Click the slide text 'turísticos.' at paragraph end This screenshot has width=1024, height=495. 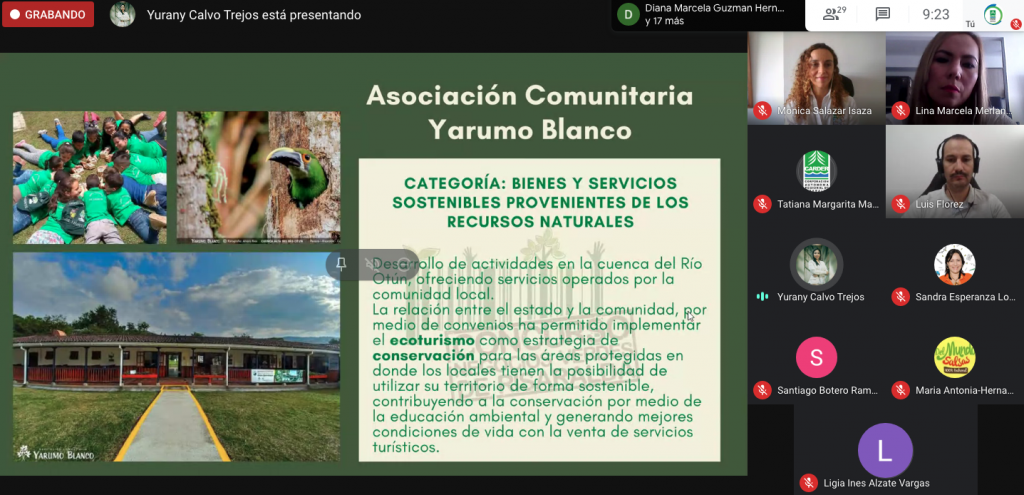coord(406,448)
